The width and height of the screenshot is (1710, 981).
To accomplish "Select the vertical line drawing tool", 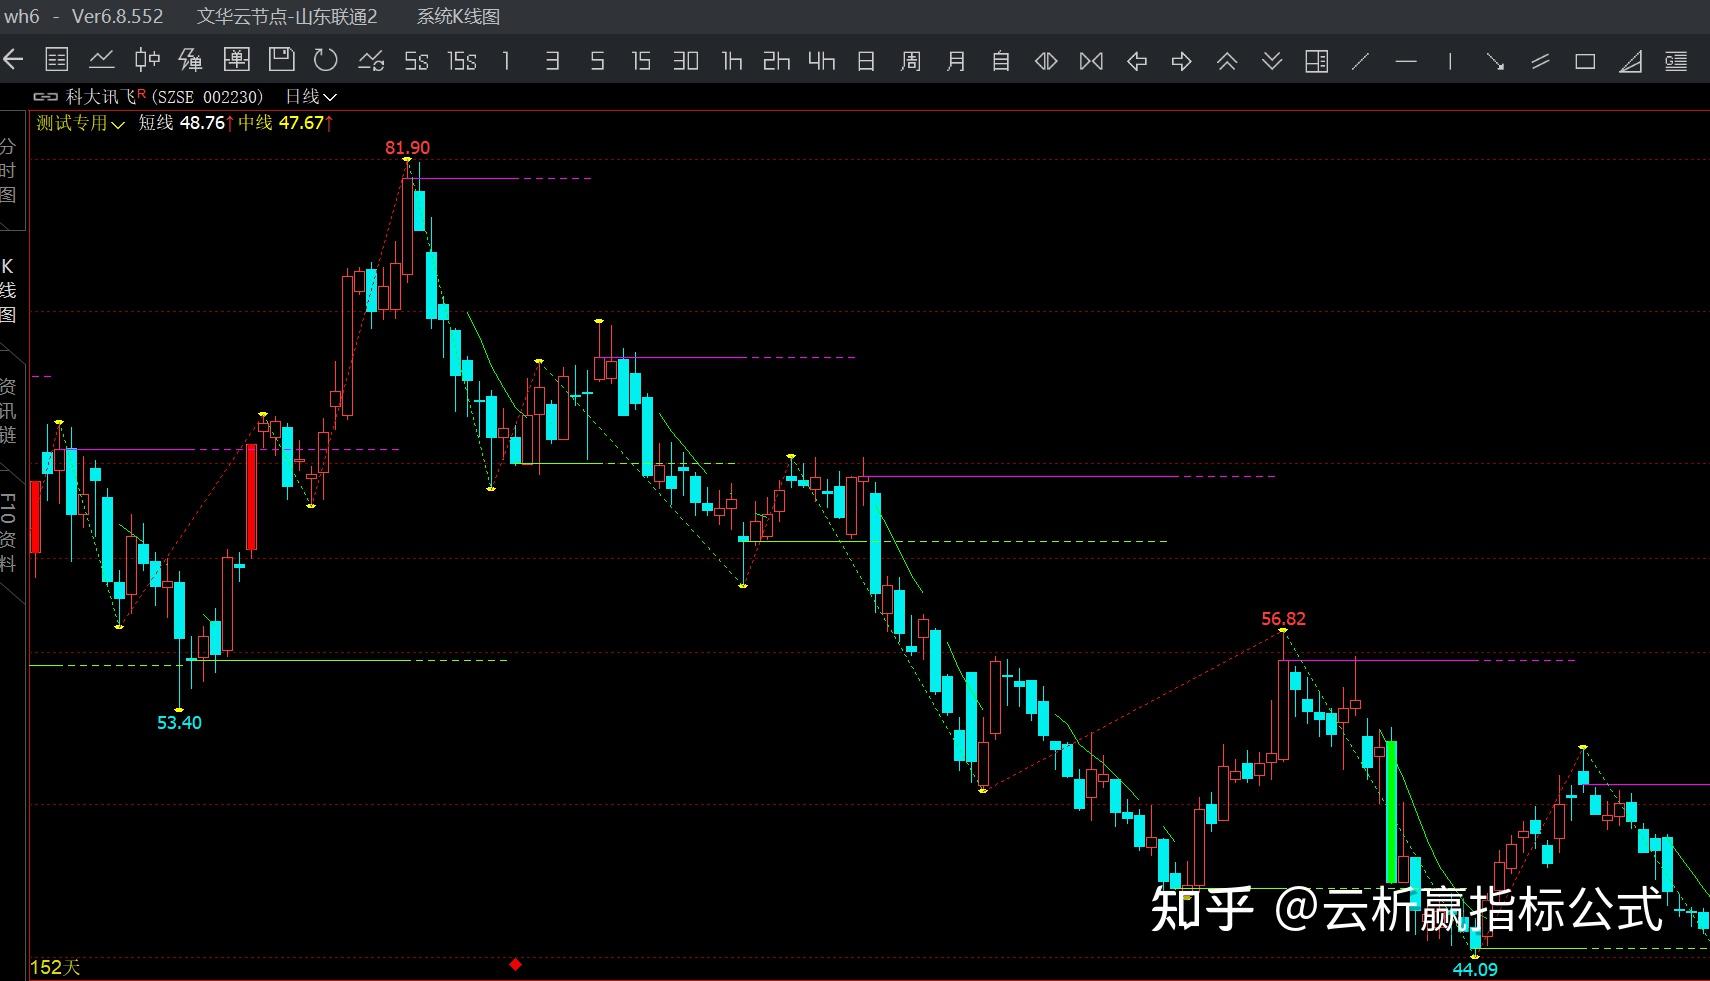I will (x=1450, y=61).
